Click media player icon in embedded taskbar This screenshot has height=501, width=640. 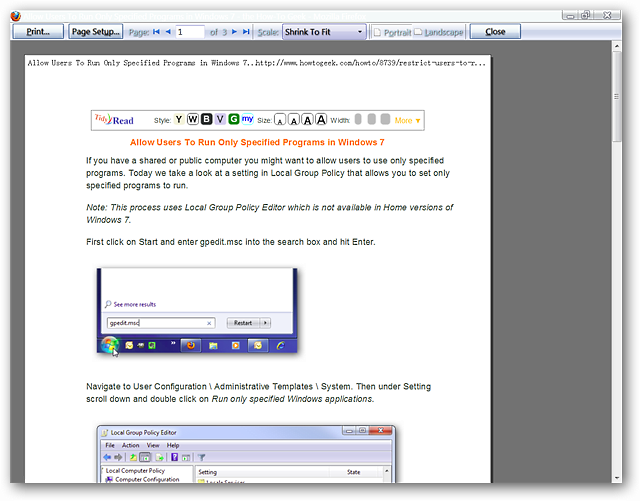236,346
